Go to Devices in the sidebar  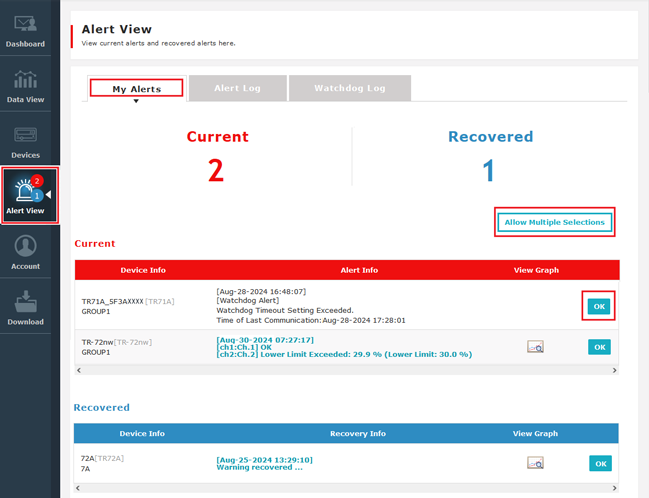click(x=25, y=142)
